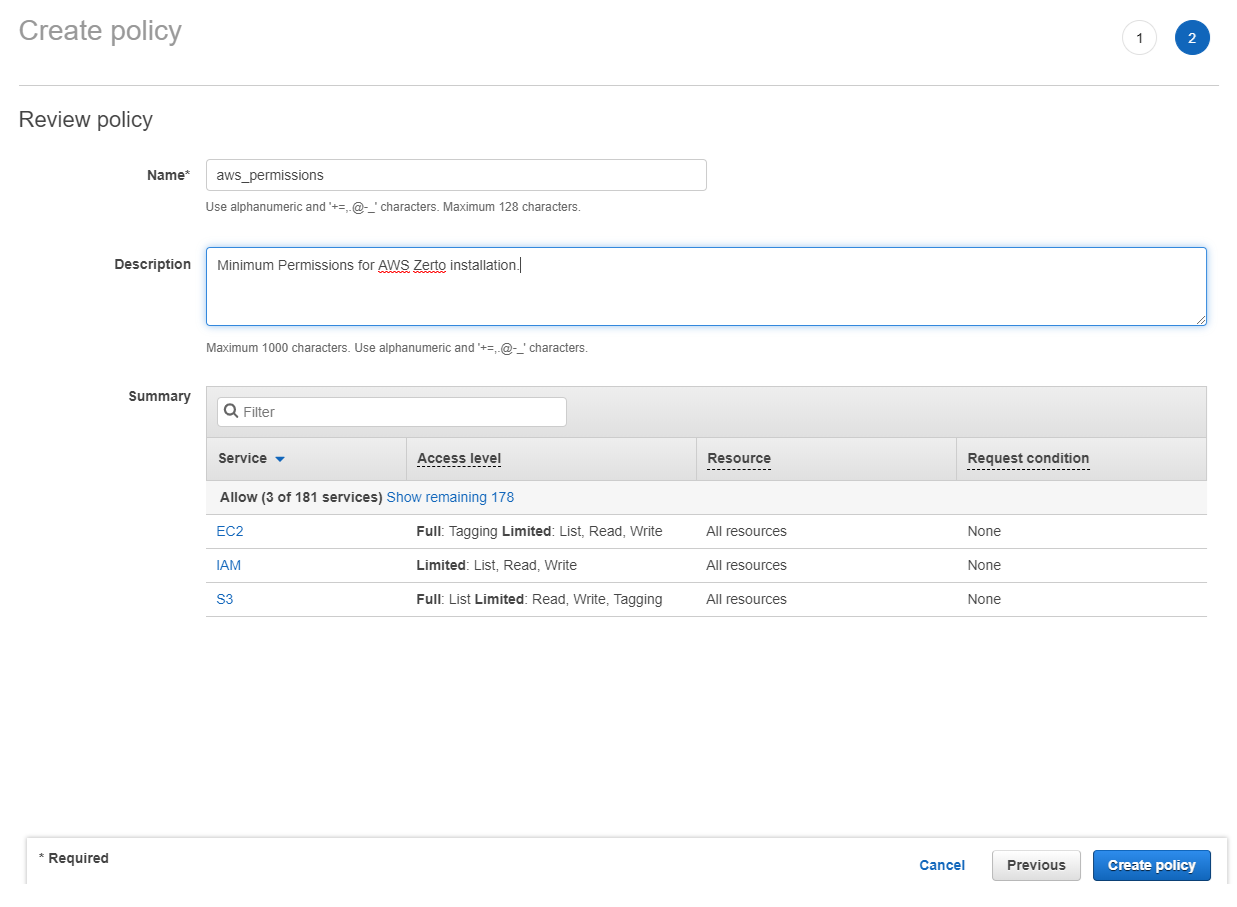The width and height of the screenshot is (1237, 907).
Task: Click IAM 'Limited: List, Read, Write' cell
Action: tap(496, 565)
